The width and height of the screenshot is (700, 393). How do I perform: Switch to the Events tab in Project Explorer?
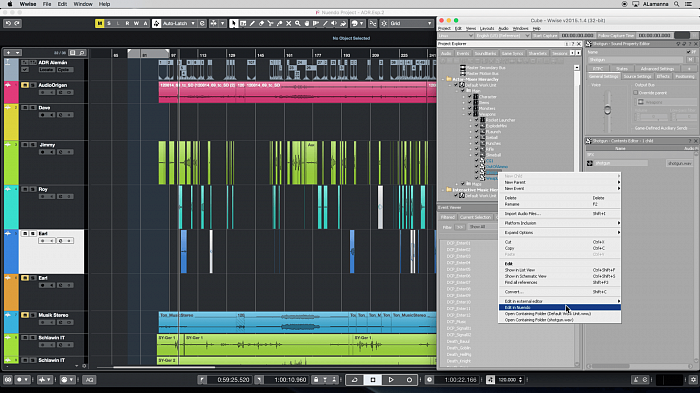(x=462, y=53)
